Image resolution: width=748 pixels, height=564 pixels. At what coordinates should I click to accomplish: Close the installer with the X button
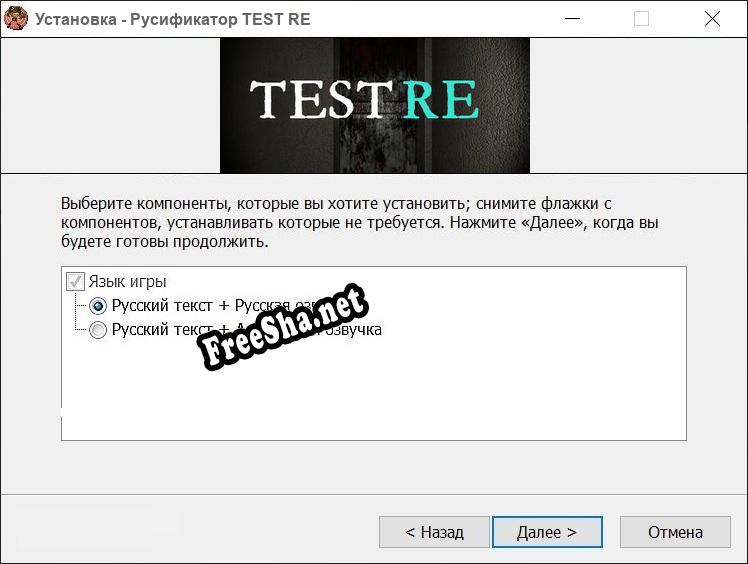(712, 19)
